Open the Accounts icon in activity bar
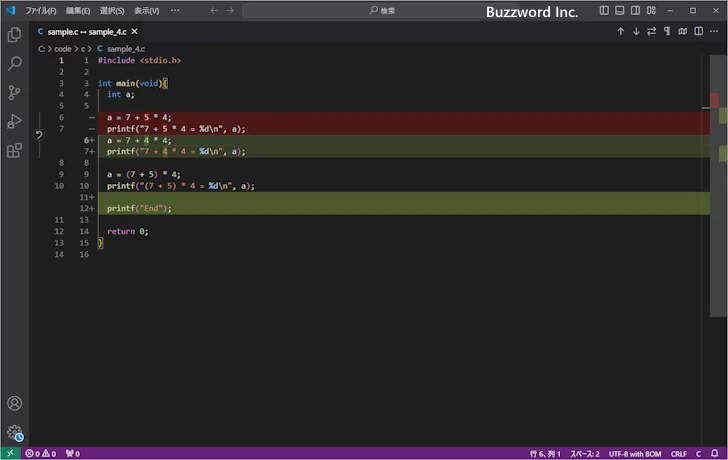 [x=14, y=404]
